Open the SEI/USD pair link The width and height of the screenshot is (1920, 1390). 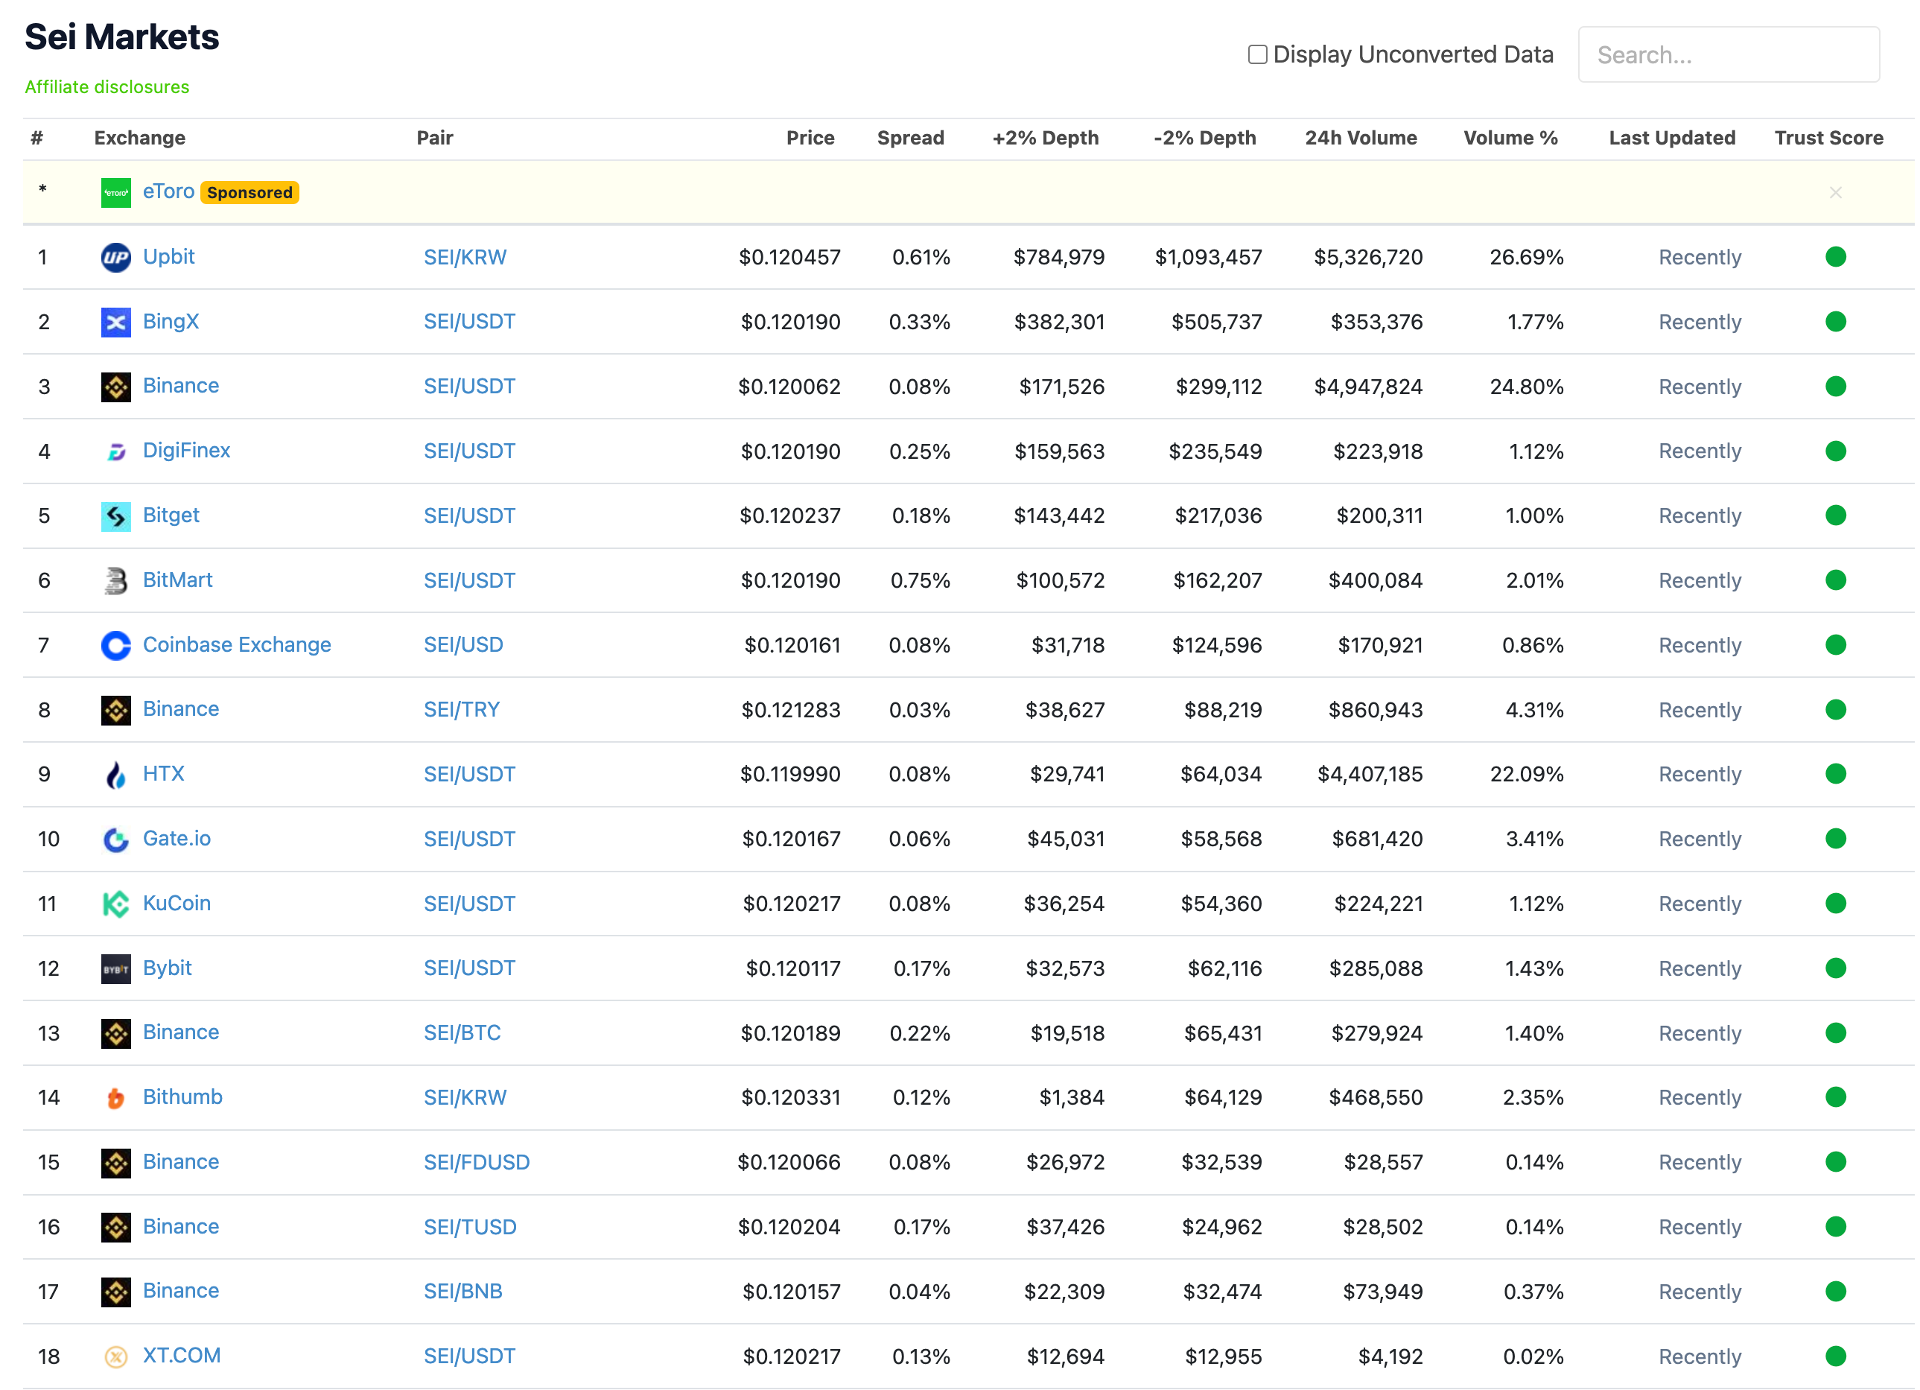(x=463, y=645)
